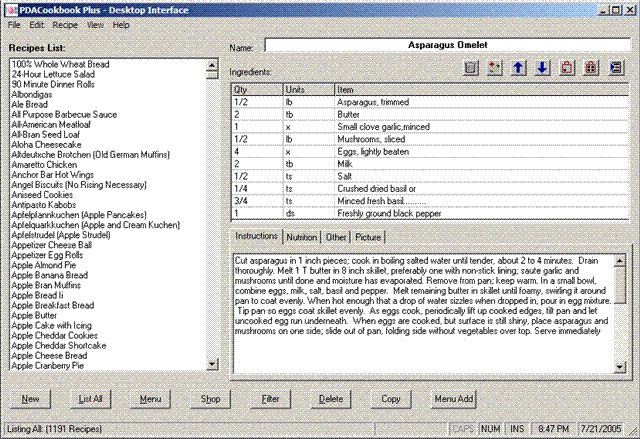Click recipes list scroll down arrow

212,364
